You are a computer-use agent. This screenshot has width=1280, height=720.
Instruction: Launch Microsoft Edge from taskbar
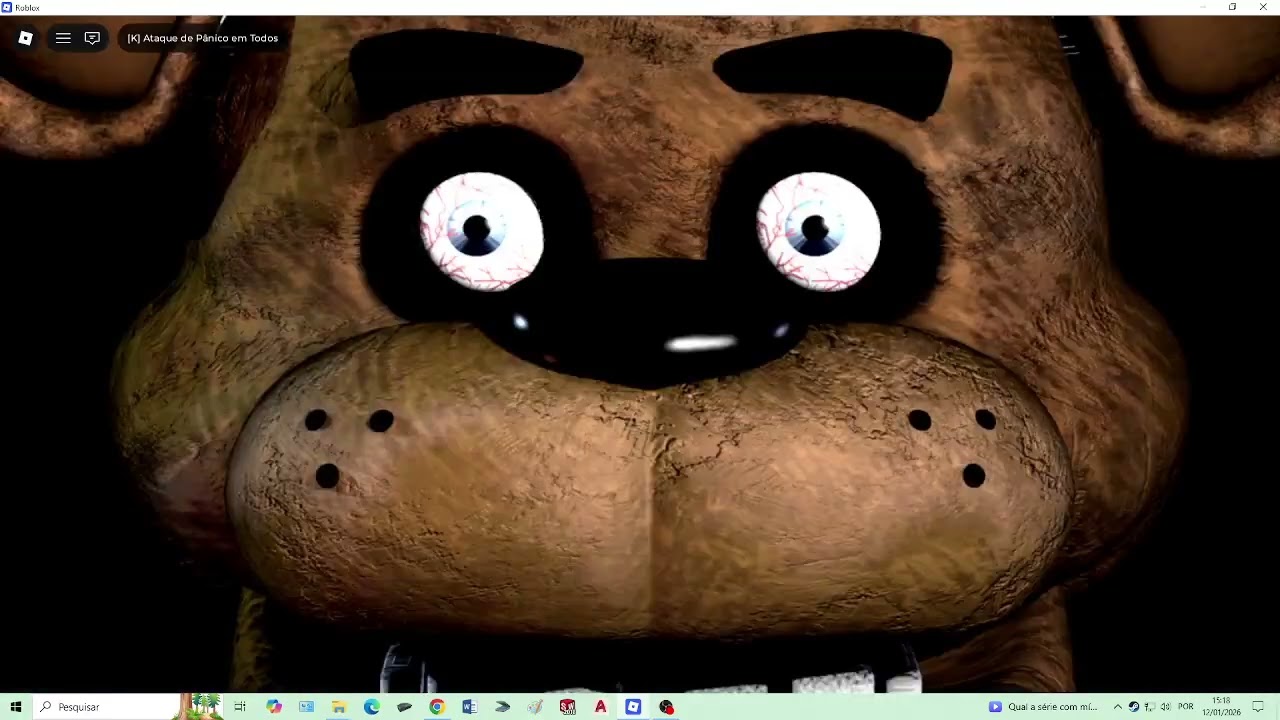click(371, 707)
